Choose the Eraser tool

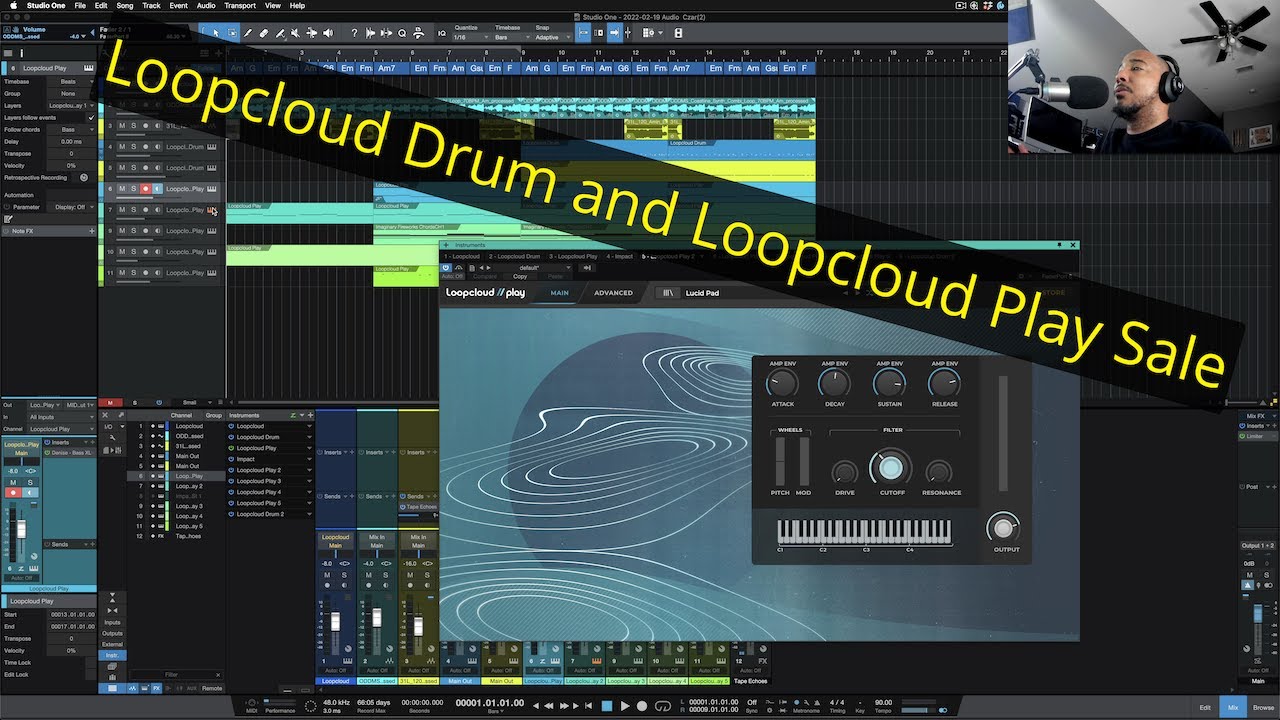(x=264, y=33)
